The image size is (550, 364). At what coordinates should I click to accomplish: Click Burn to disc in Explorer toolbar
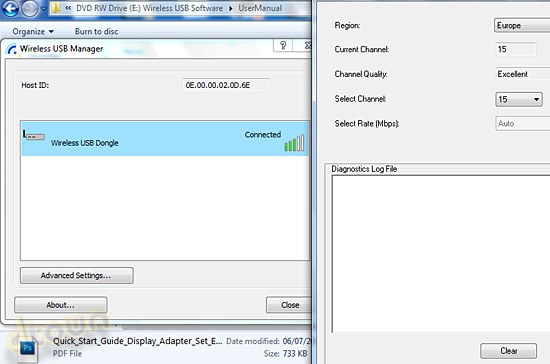pos(96,32)
